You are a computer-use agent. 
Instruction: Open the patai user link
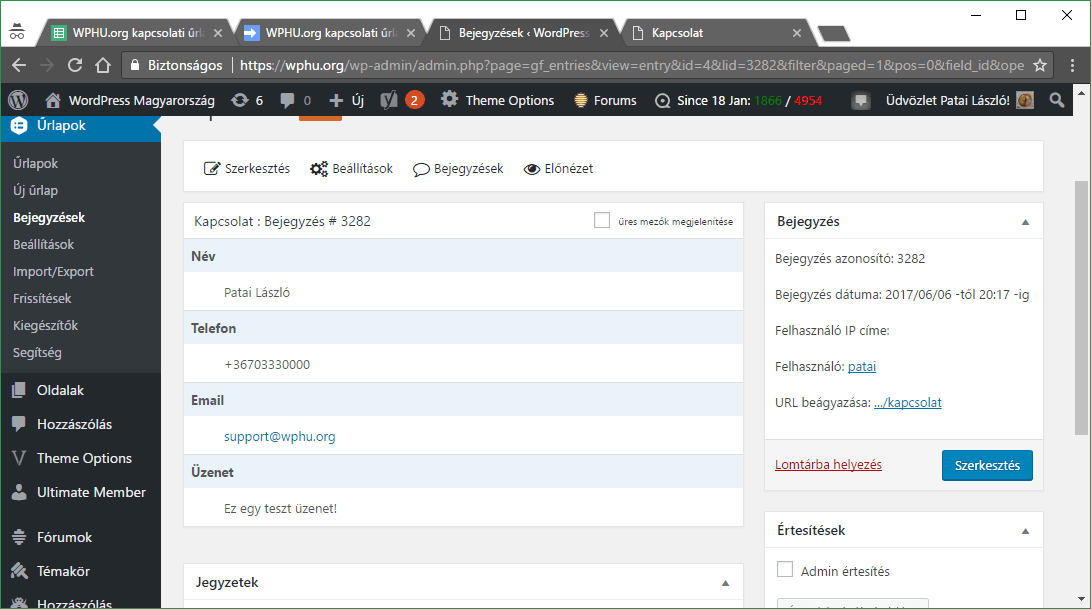[862, 367]
